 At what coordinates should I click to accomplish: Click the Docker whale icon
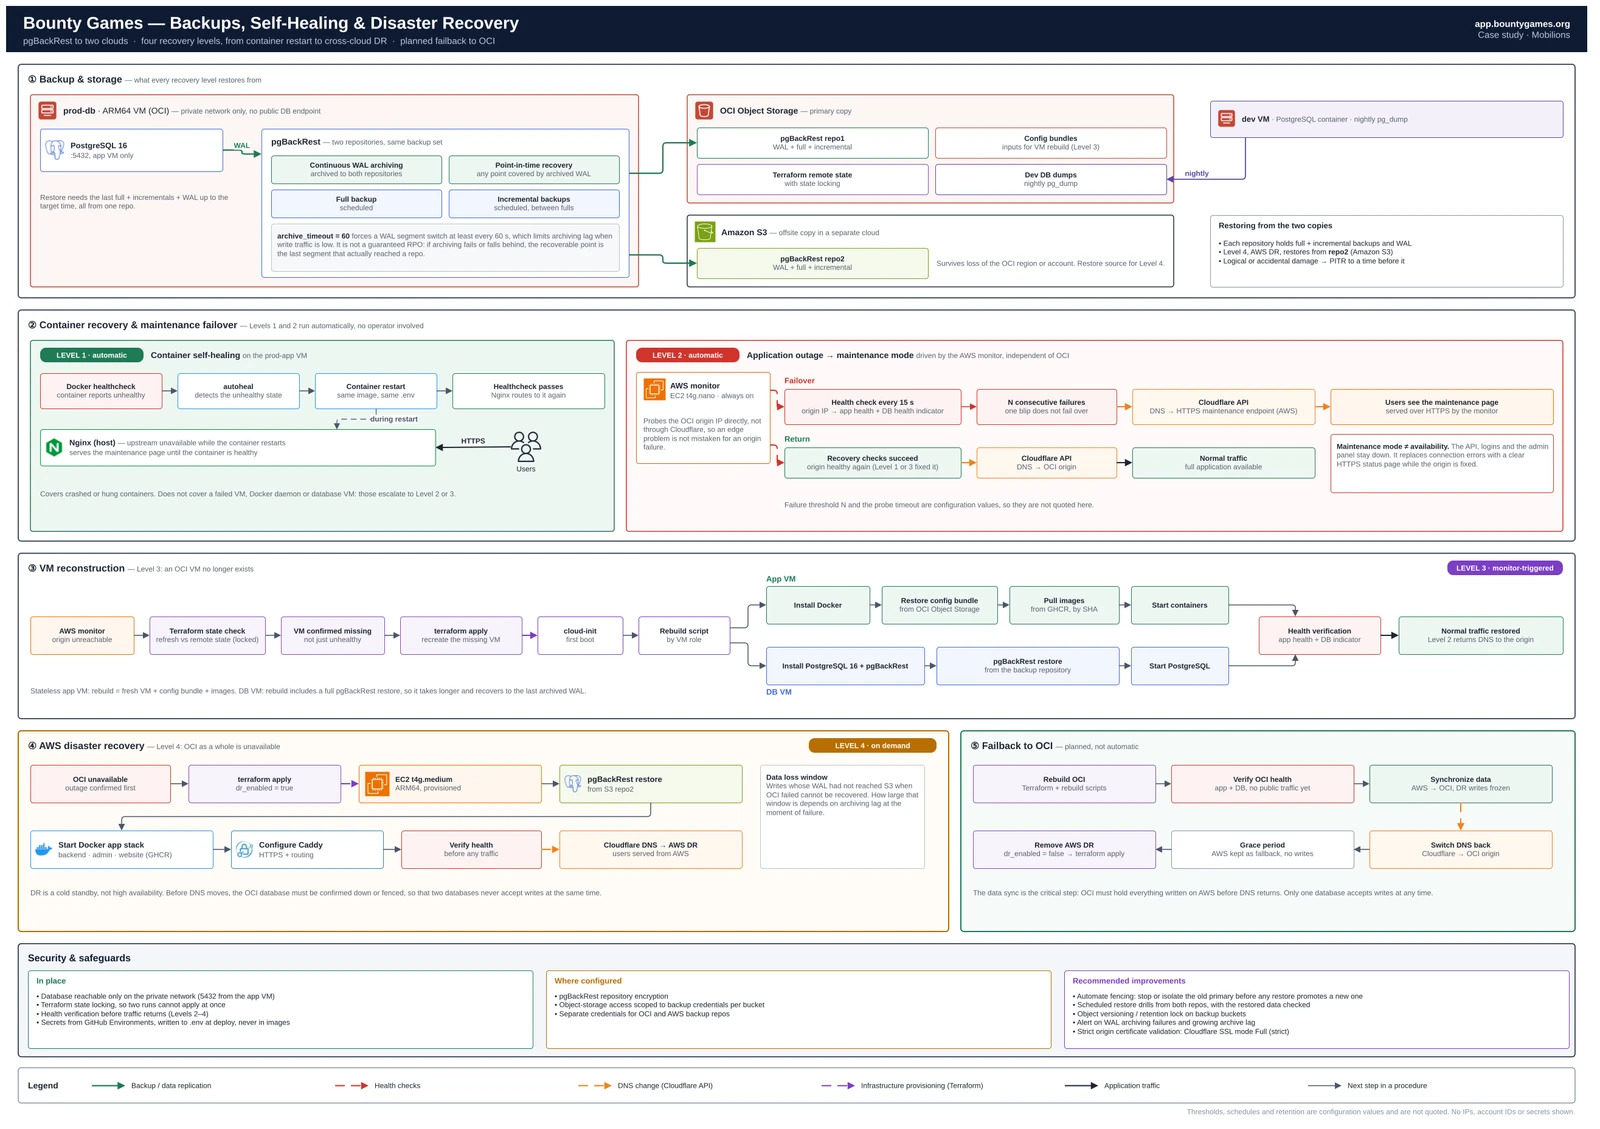(43, 849)
